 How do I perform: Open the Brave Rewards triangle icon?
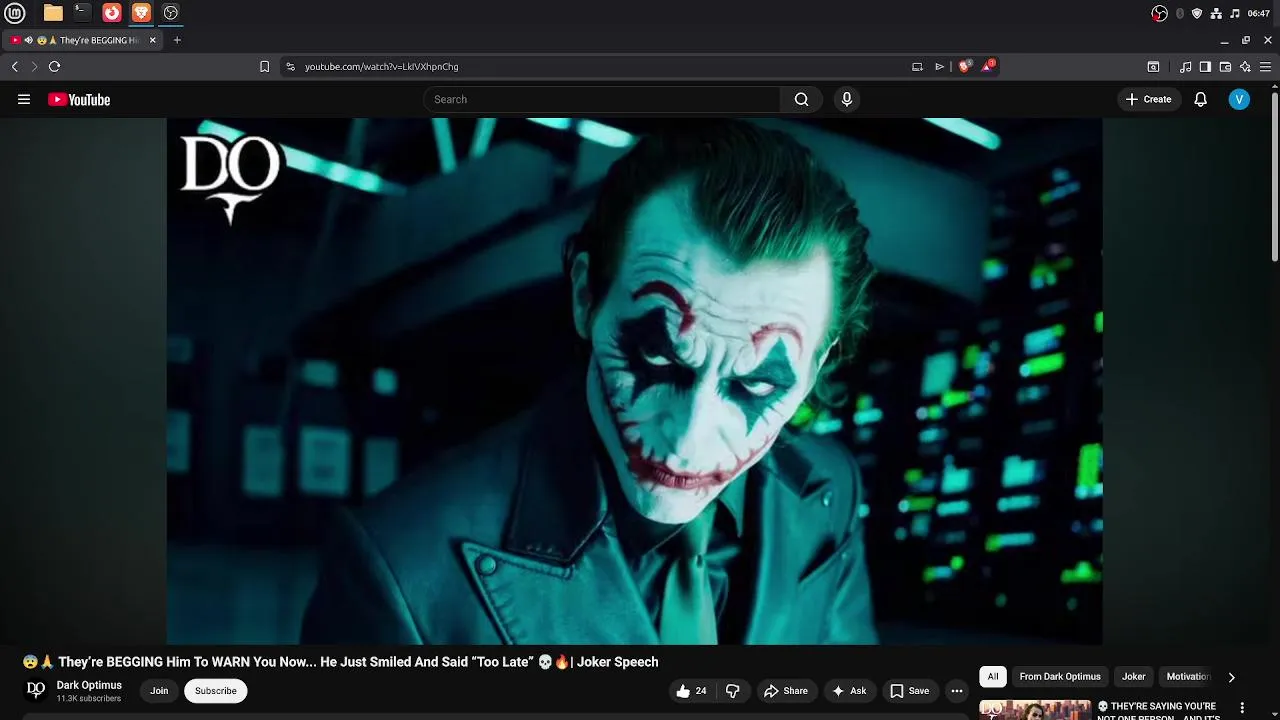[x=988, y=66]
